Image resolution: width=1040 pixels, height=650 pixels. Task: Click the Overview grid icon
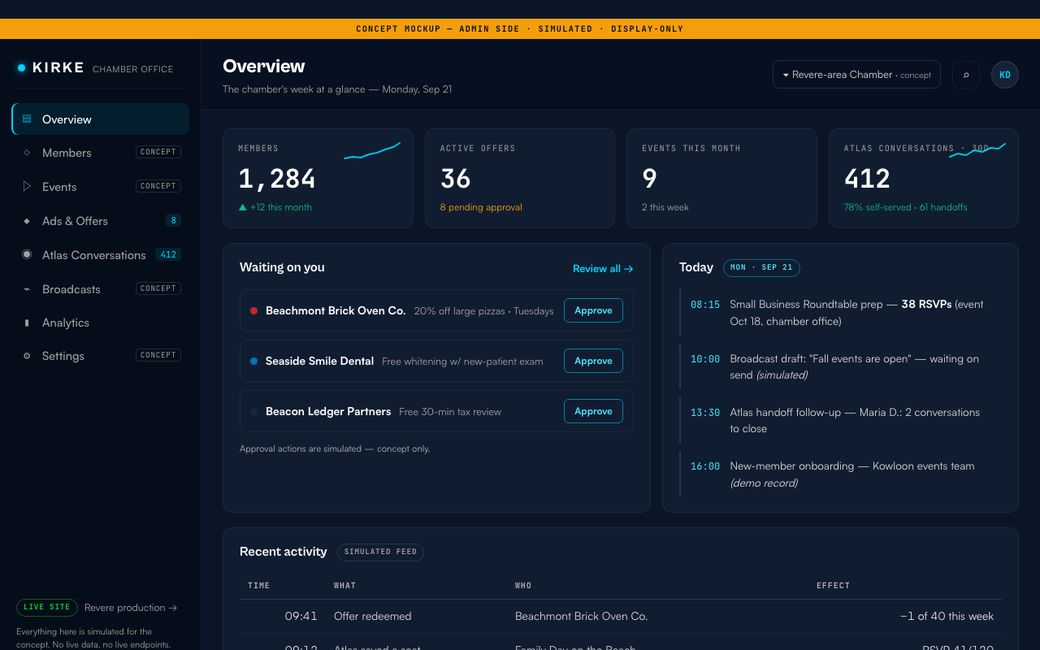pyautogui.click(x=27, y=119)
